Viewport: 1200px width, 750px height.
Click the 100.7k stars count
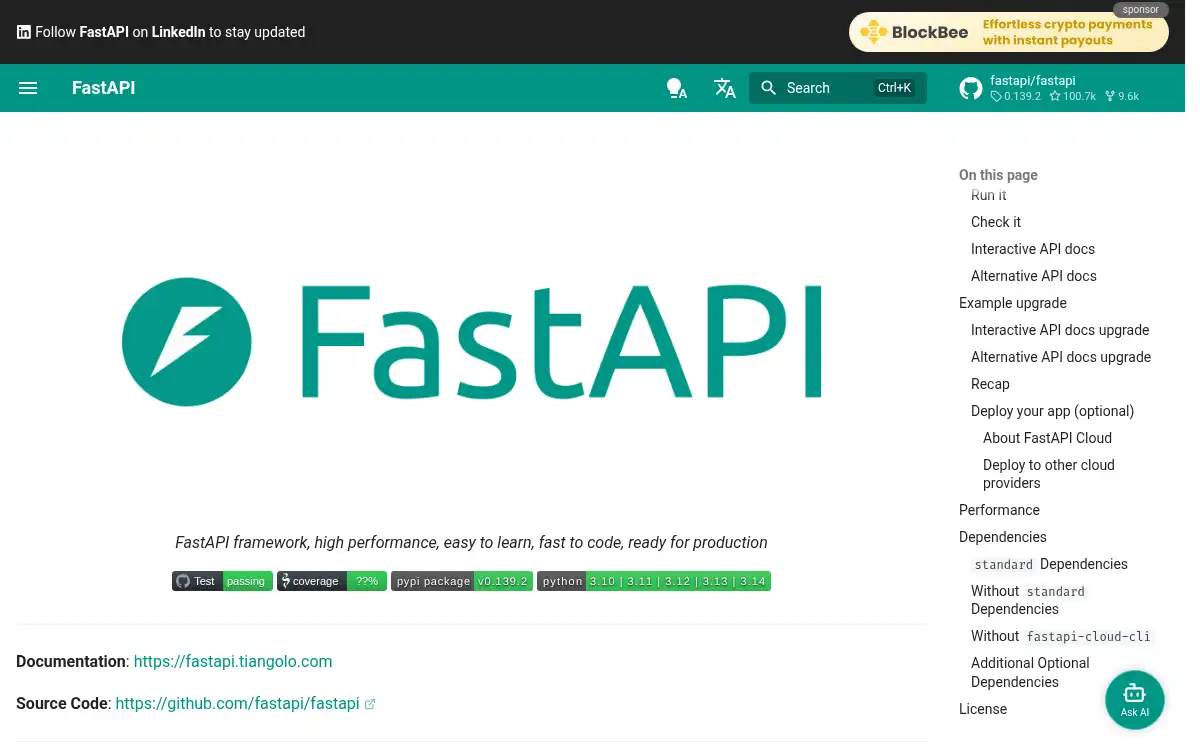coord(1073,97)
